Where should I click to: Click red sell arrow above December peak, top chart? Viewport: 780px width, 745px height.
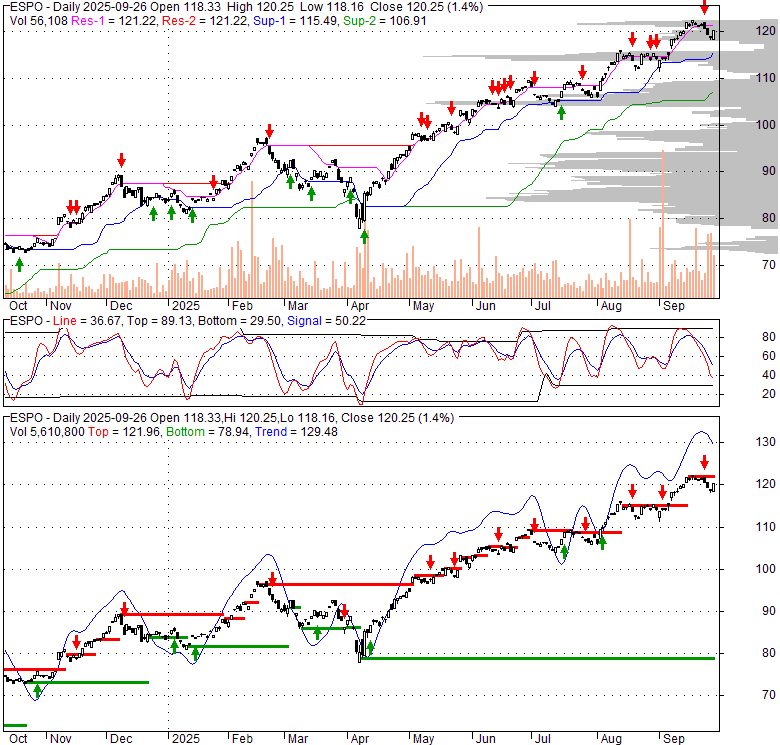pos(121,161)
